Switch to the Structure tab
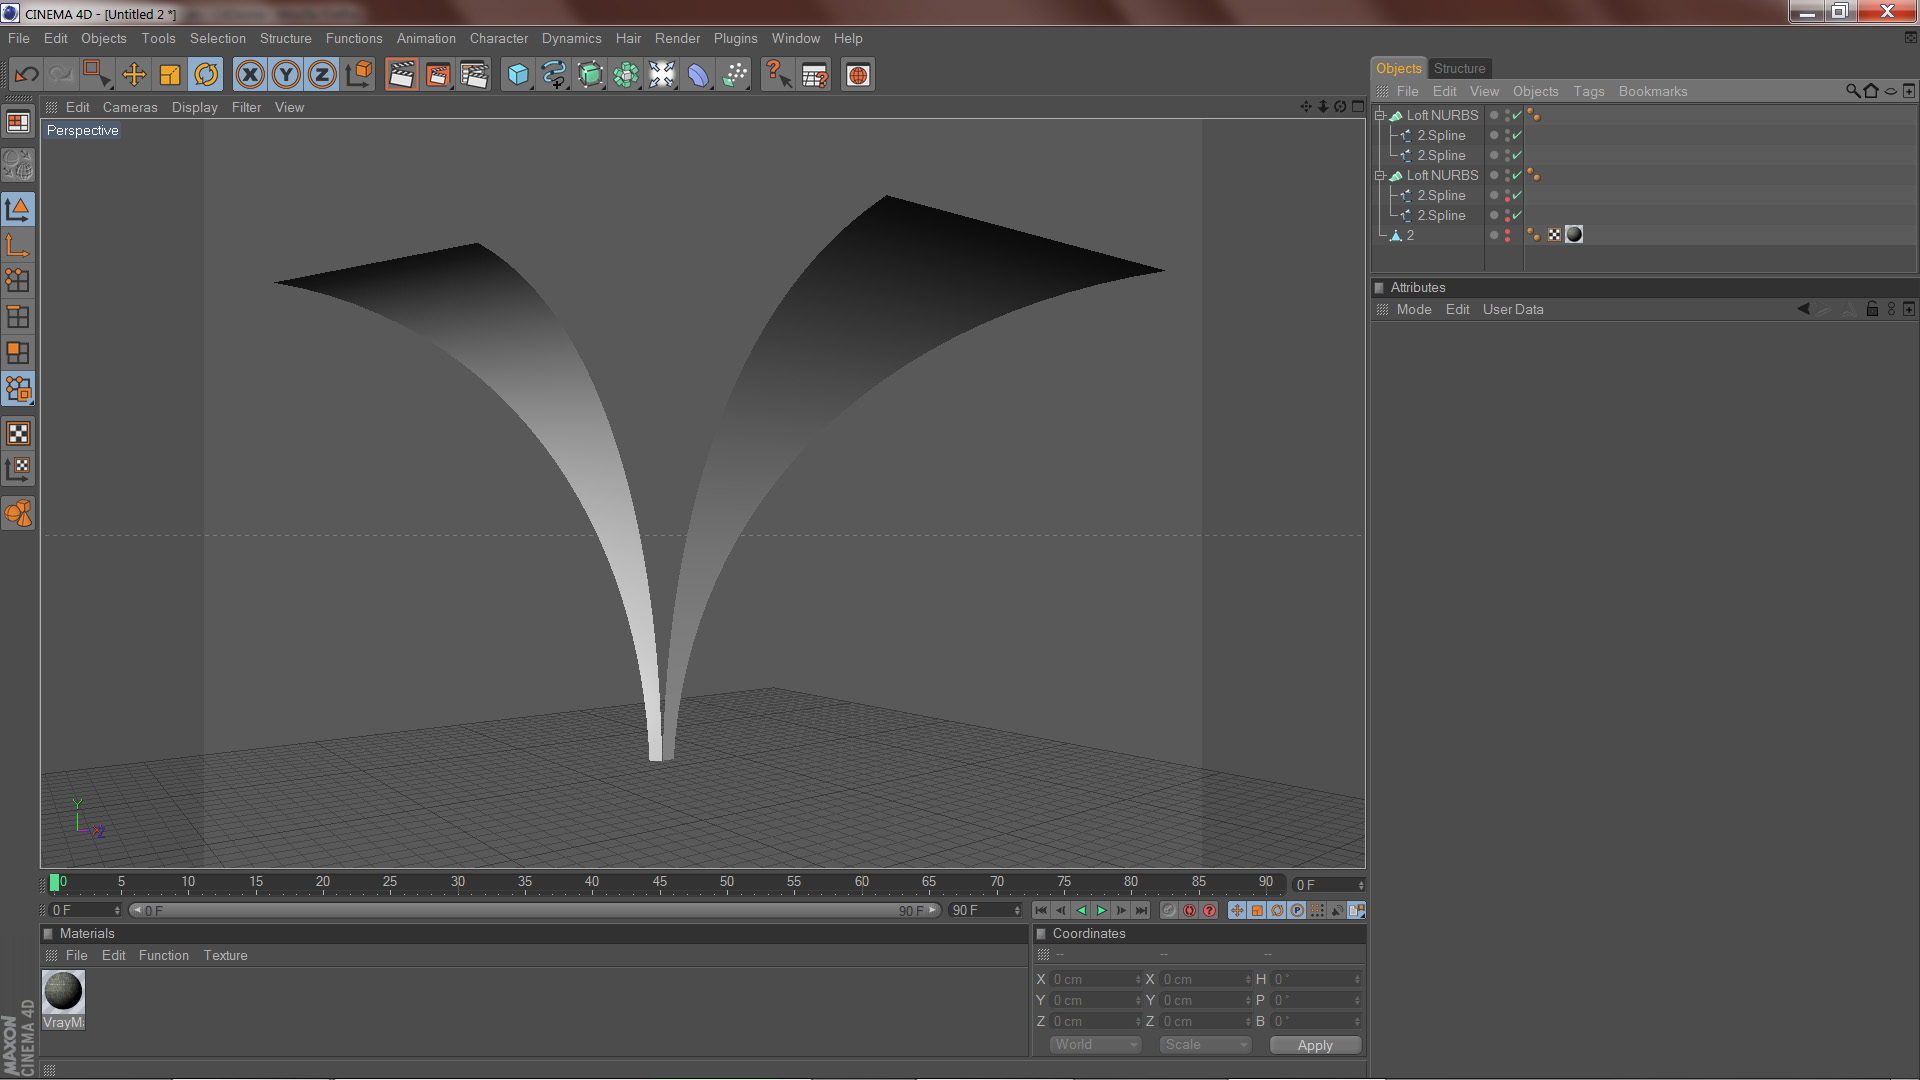This screenshot has width=1920, height=1080. coord(1459,68)
